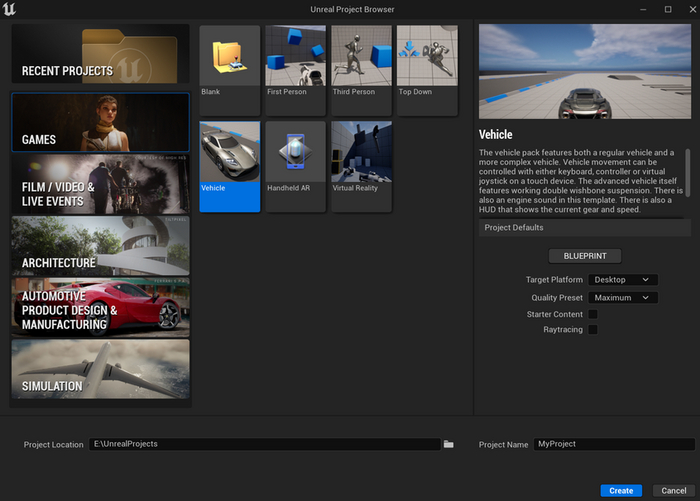
Task: Select the Virtual Reality template
Action: [x=361, y=160]
